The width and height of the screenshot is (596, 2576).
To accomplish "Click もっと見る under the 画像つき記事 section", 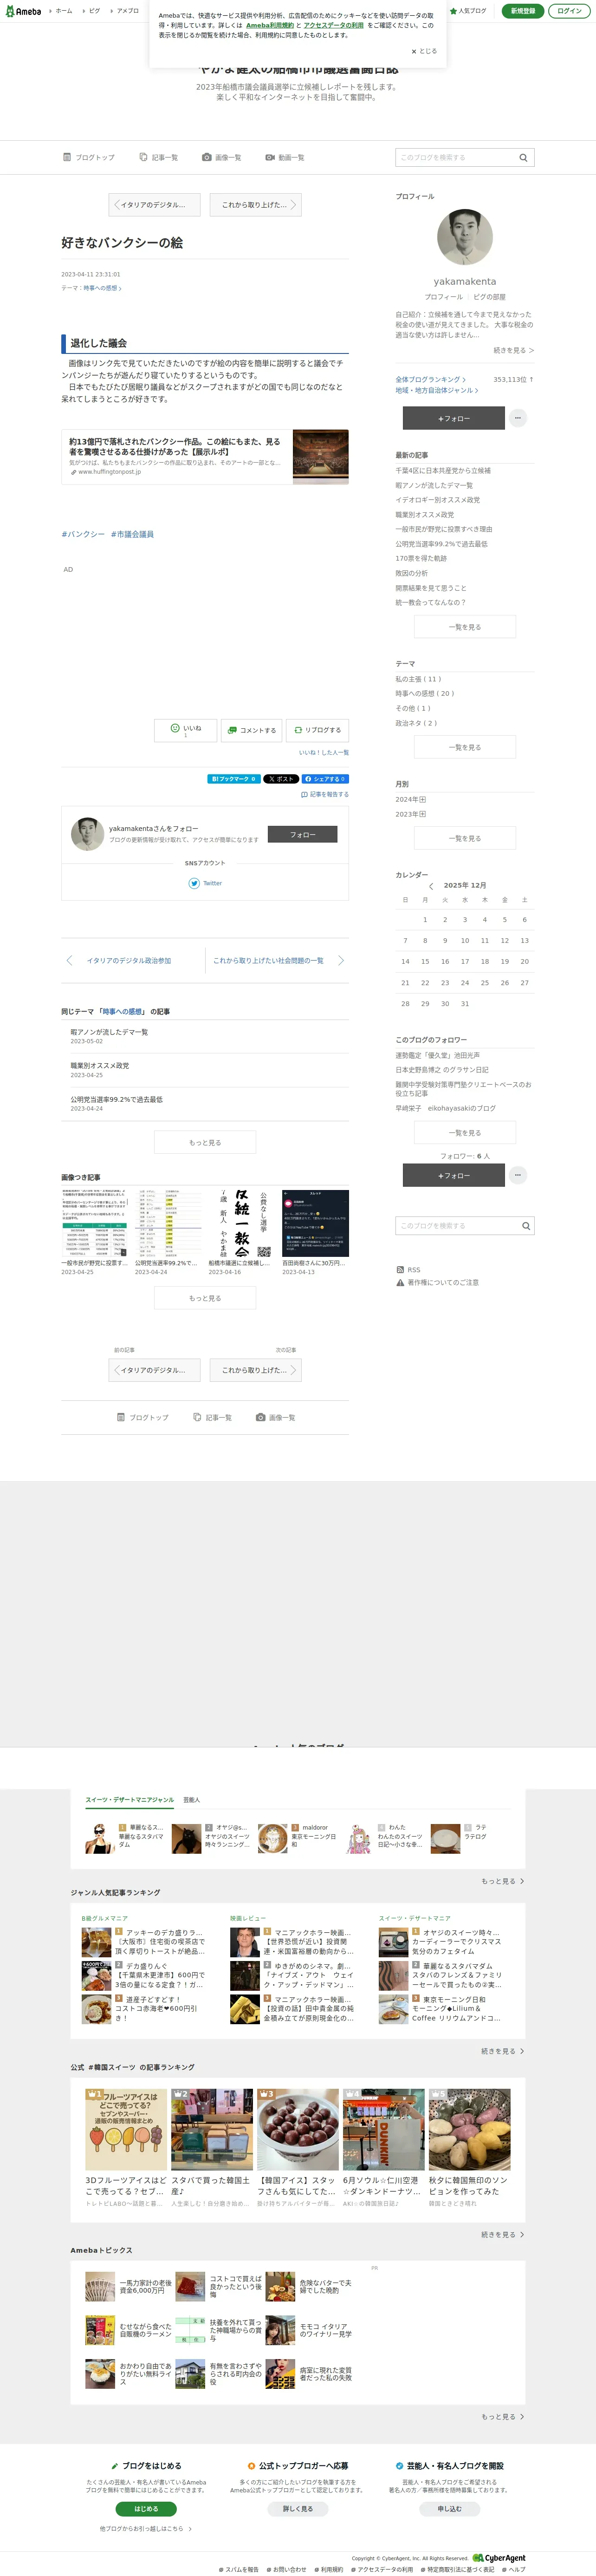I will click(x=205, y=1298).
